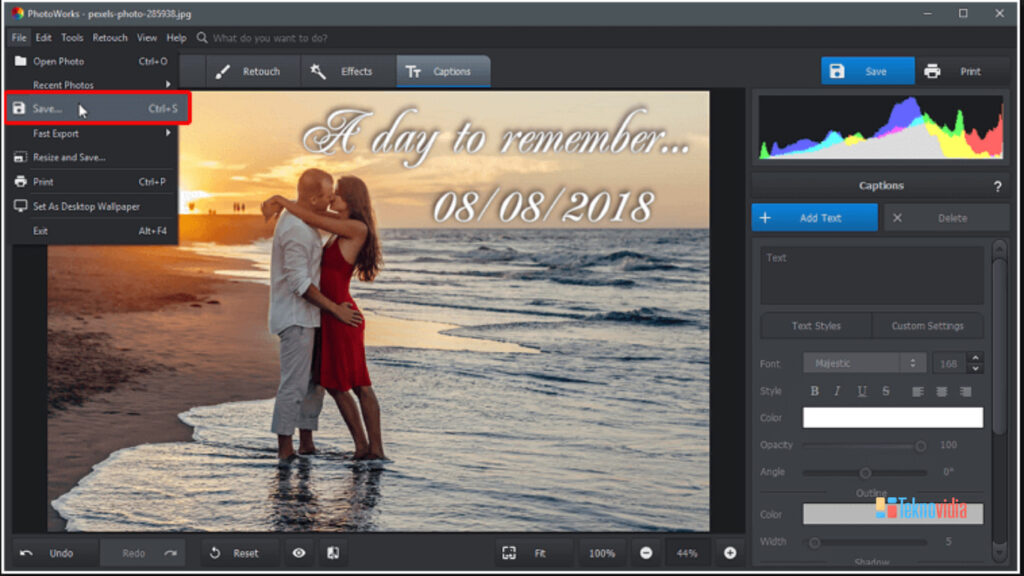The width and height of the screenshot is (1024, 576).
Task: Click the before/after comparison icon
Action: click(x=333, y=552)
